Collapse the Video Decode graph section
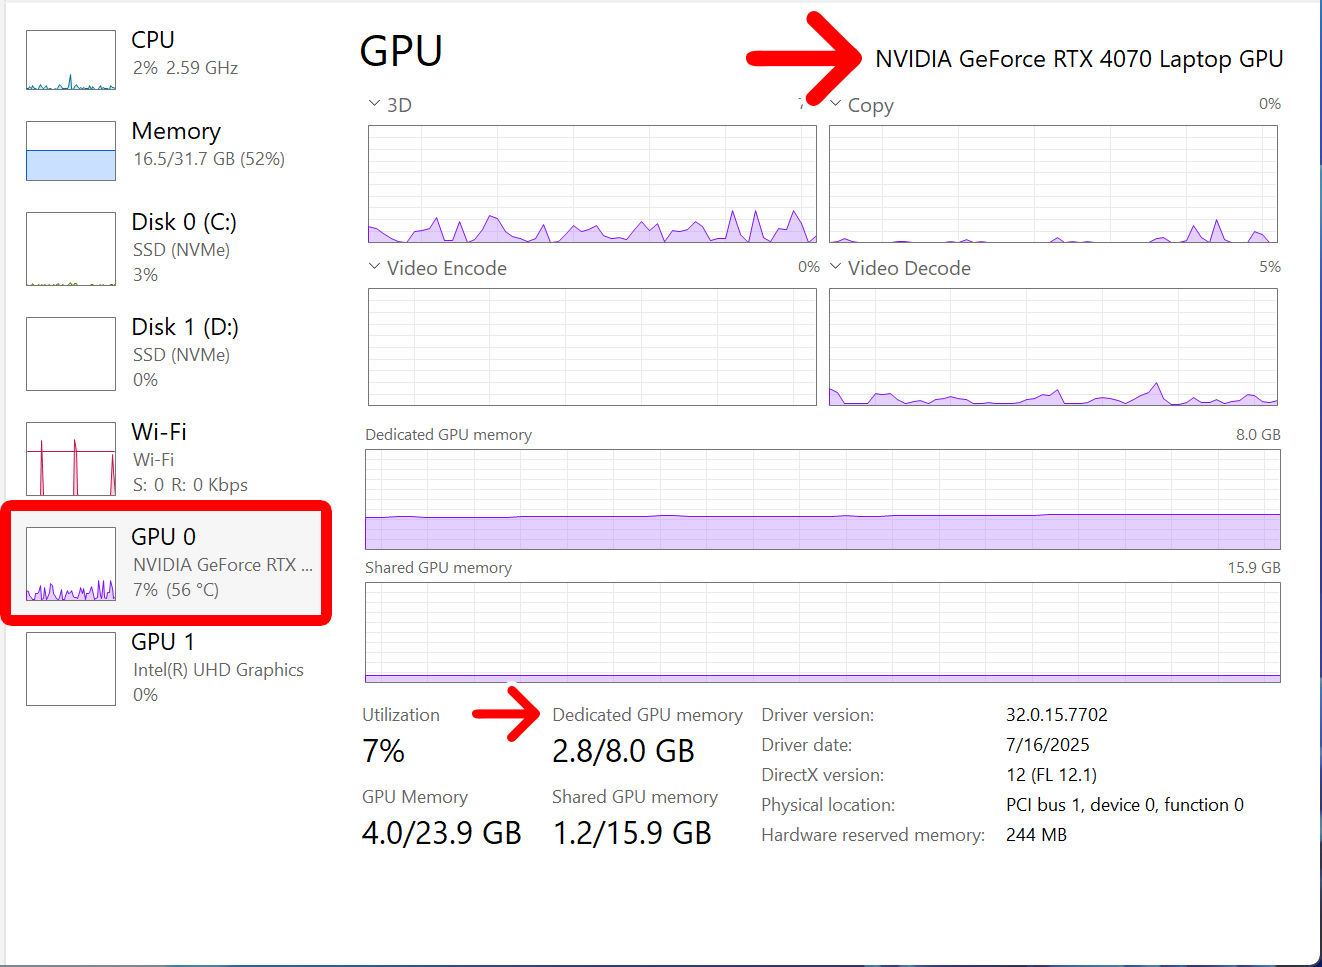This screenshot has height=967, width=1322. pyautogui.click(x=835, y=267)
